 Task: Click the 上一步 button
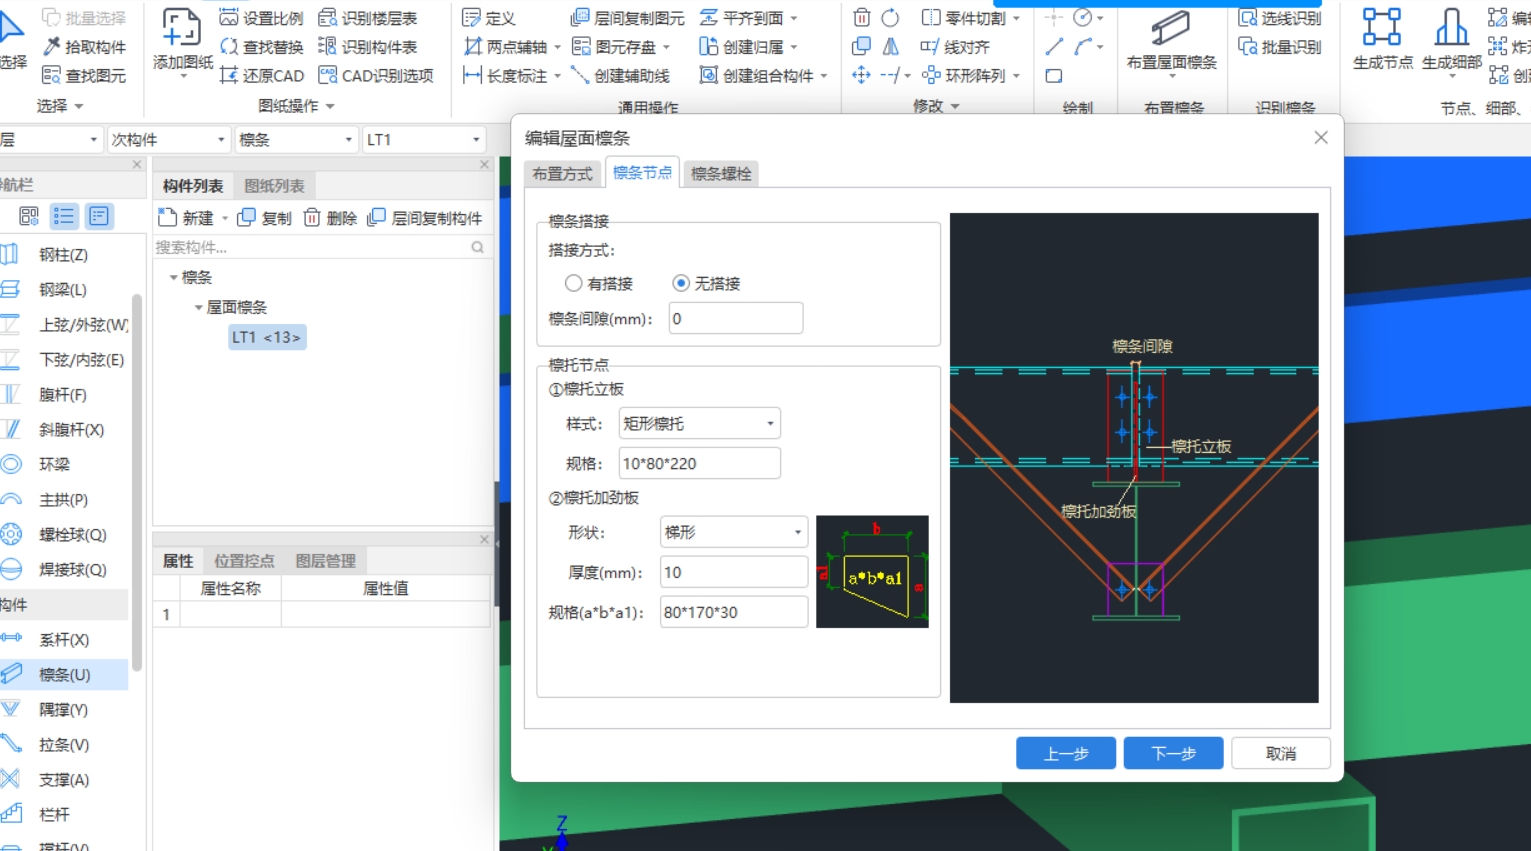click(x=1066, y=753)
